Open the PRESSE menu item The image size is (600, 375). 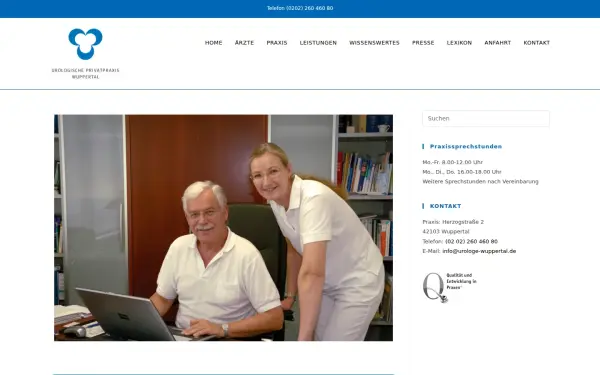point(423,43)
